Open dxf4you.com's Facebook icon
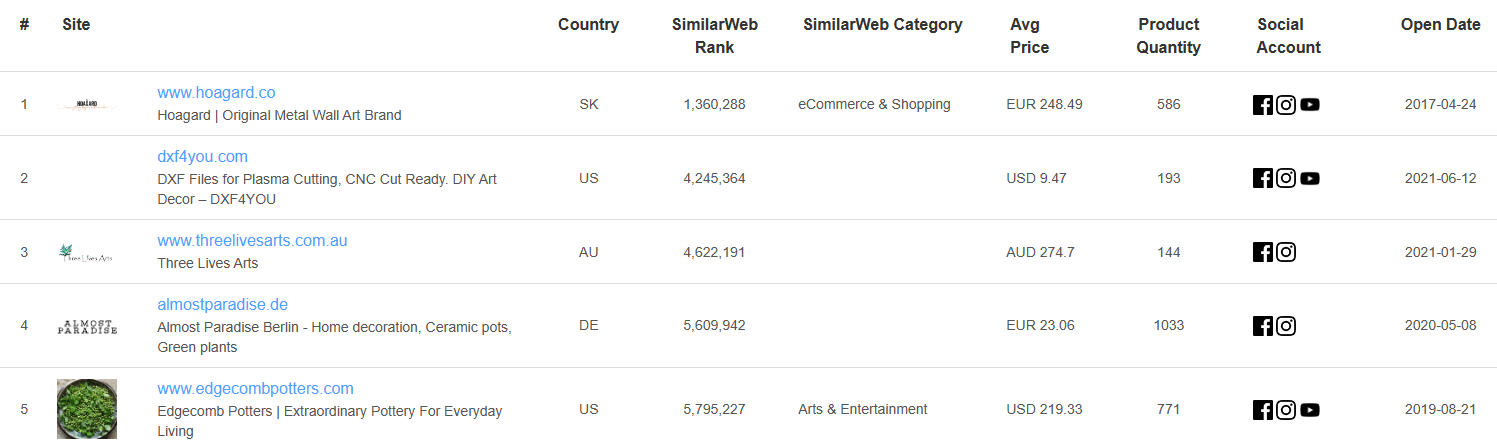The image size is (1497, 447). pos(1263,178)
